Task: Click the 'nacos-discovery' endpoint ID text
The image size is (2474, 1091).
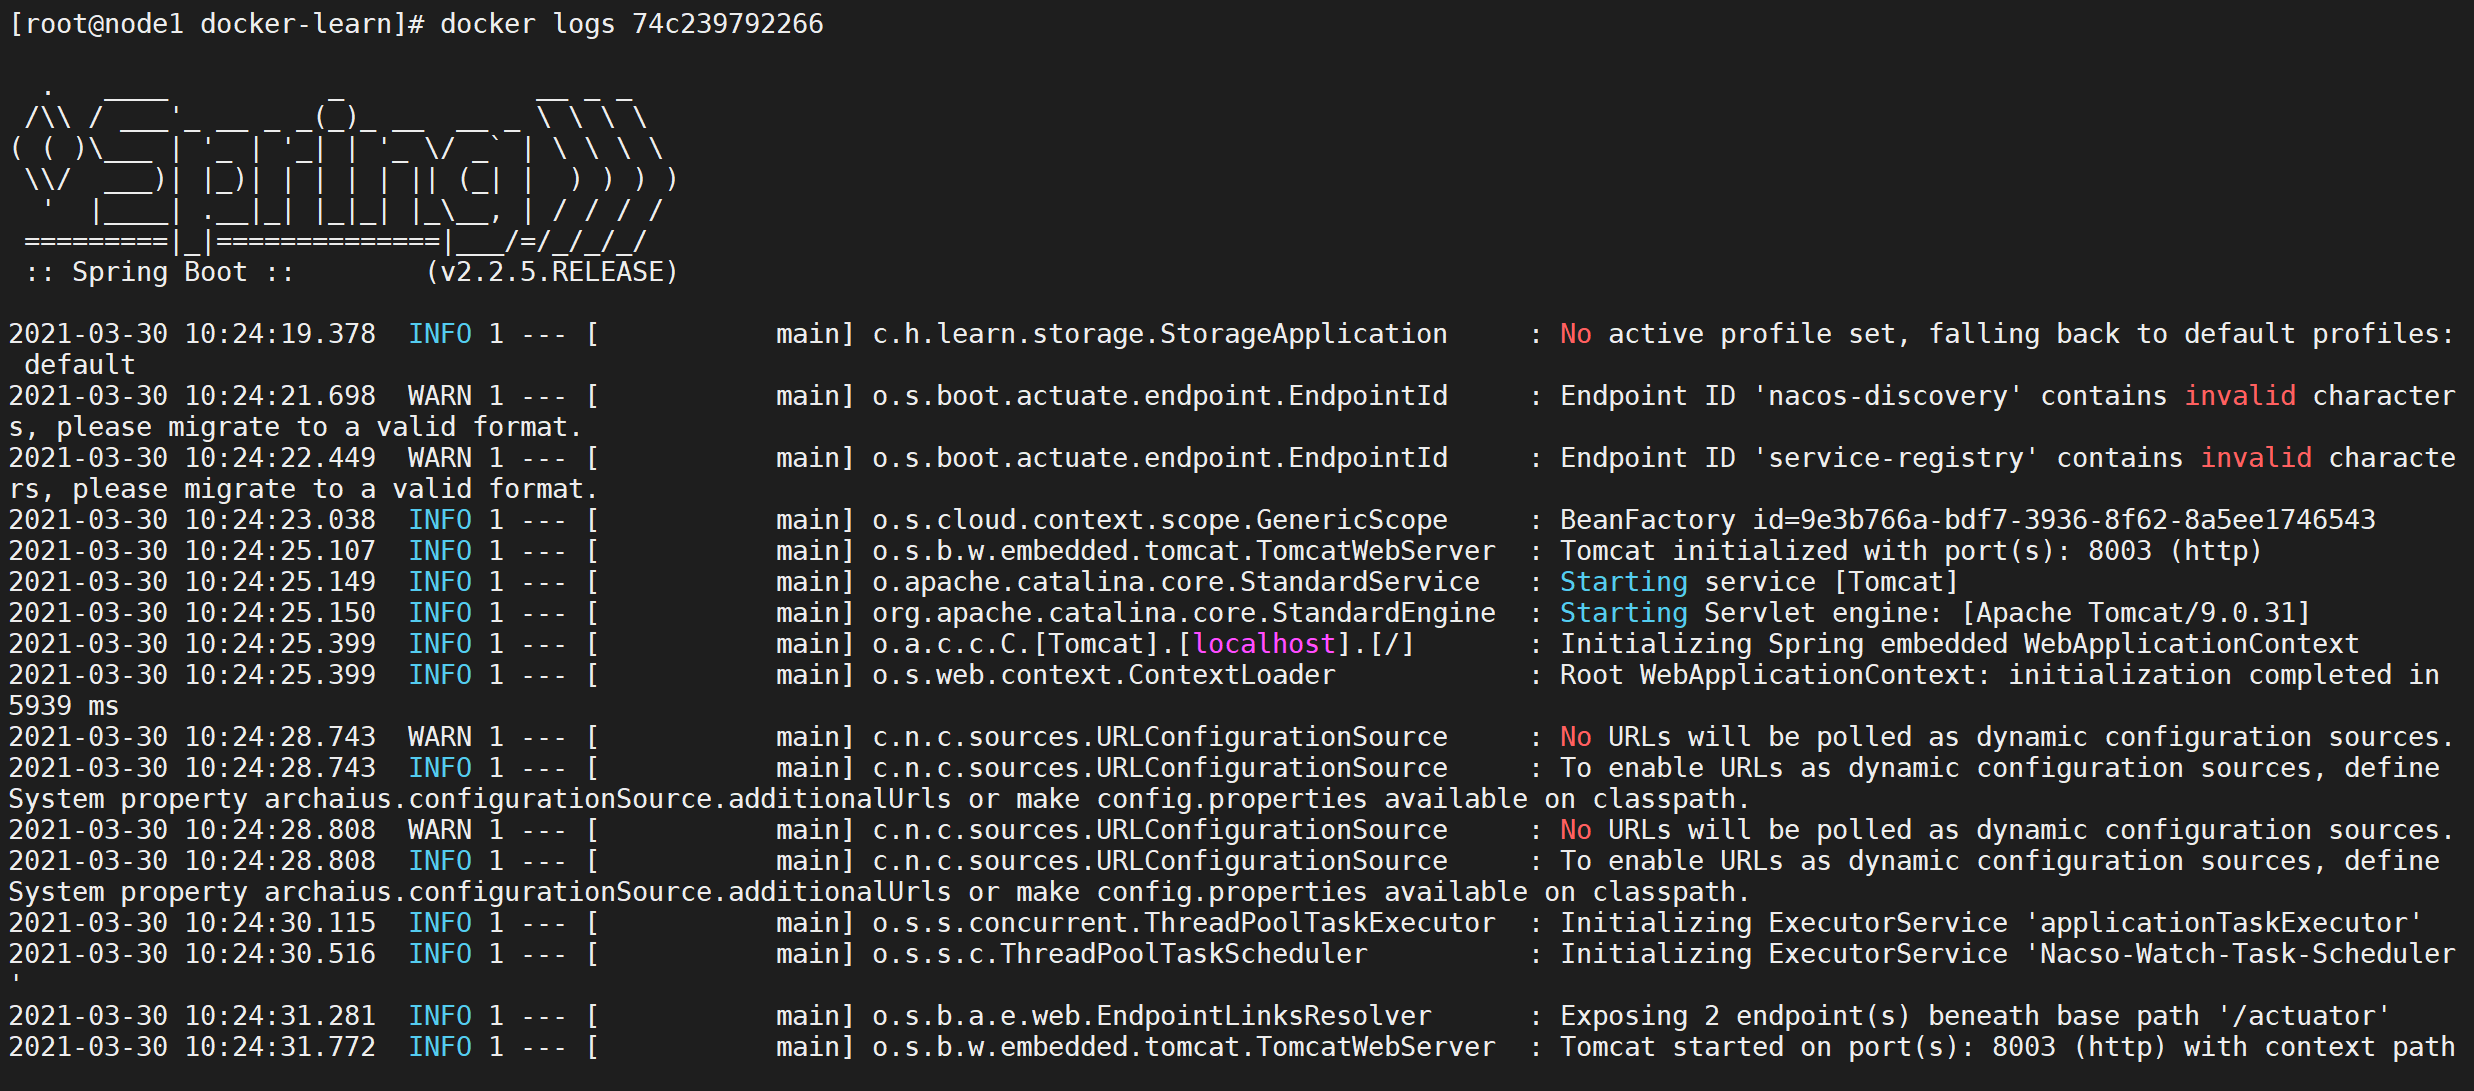Action: click(x=1887, y=396)
